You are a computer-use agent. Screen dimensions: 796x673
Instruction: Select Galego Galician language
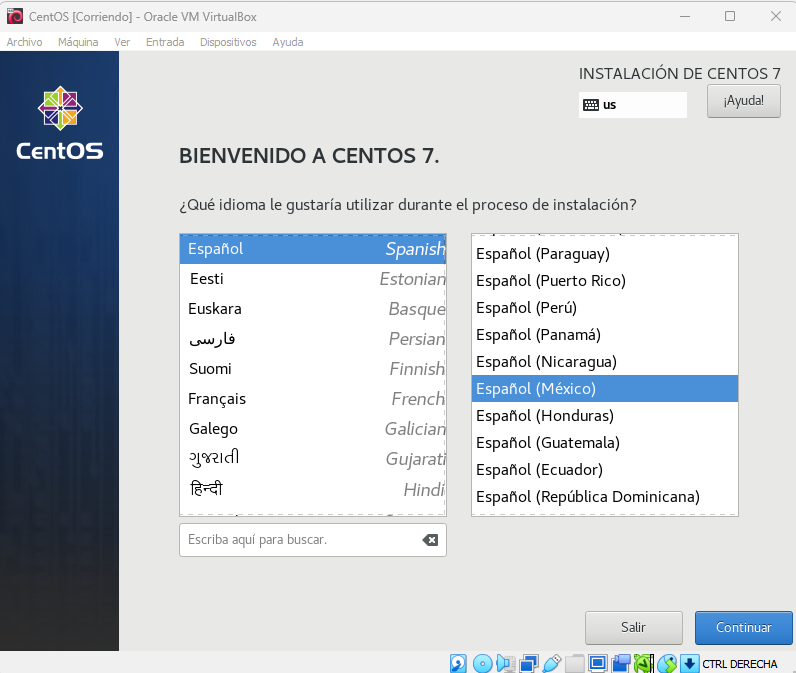click(313, 428)
